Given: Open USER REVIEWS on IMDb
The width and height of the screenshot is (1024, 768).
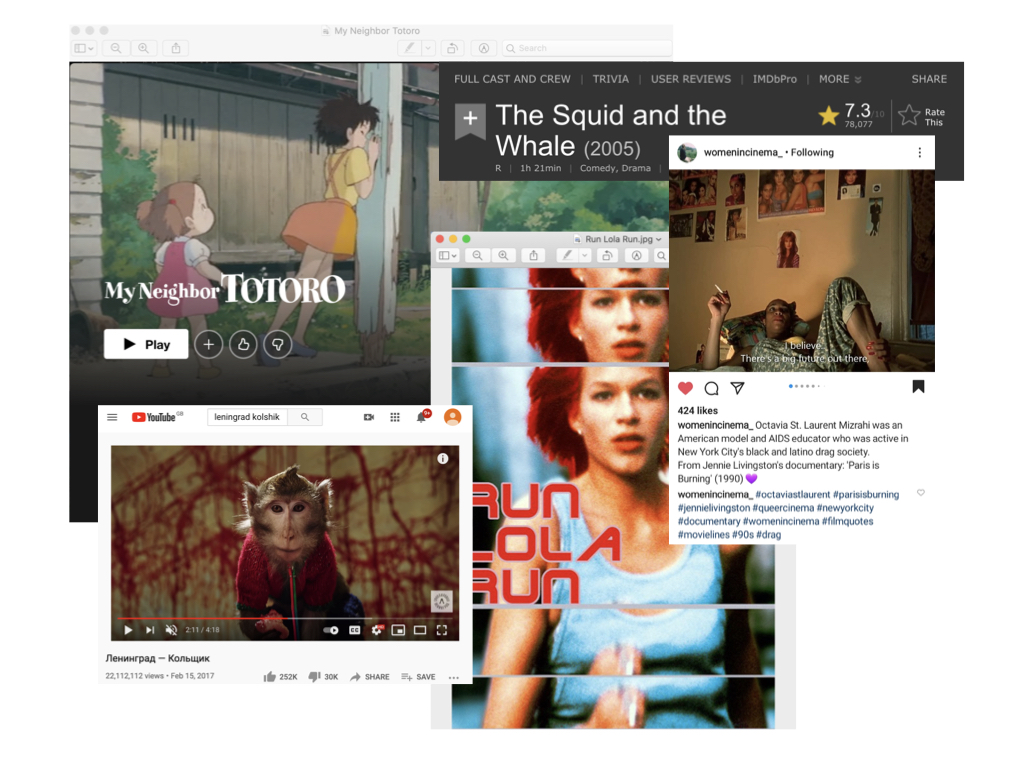Looking at the screenshot, I should [x=691, y=79].
